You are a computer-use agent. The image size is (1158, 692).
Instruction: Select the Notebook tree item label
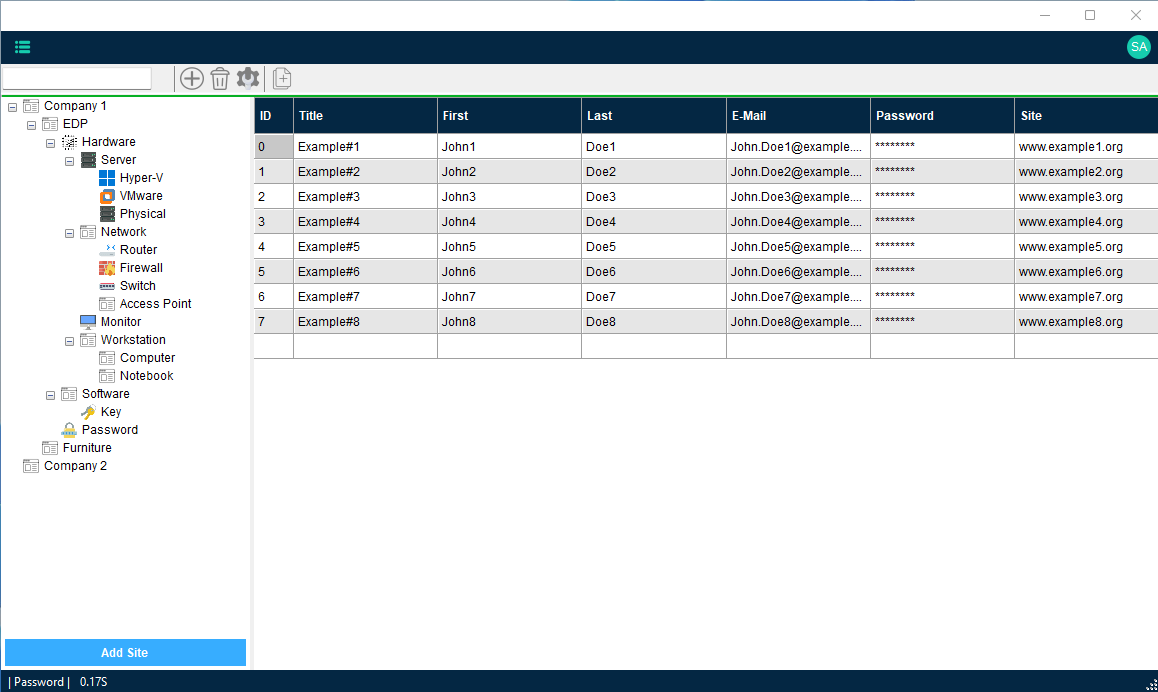tap(146, 376)
